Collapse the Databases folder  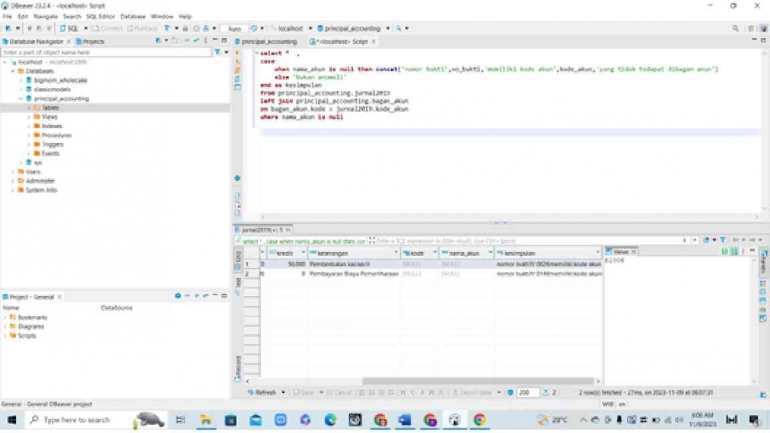(13, 71)
